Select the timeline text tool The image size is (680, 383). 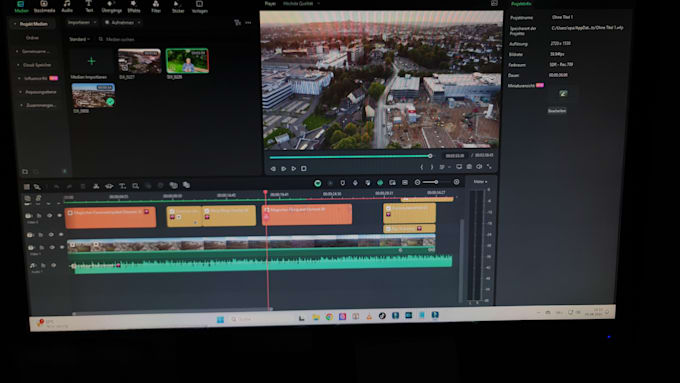pyautogui.click(x=122, y=186)
